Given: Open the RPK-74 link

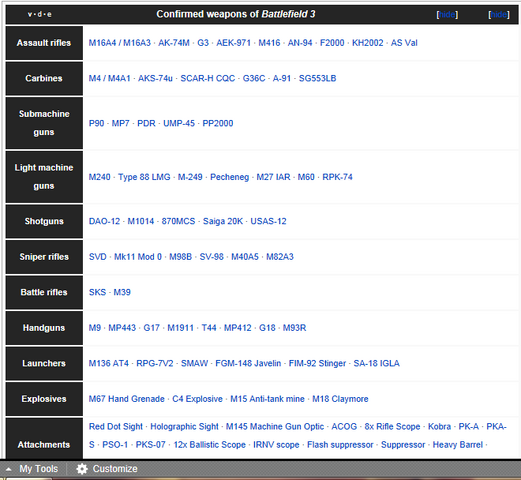Looking at the screenshot, I should 337,177.
